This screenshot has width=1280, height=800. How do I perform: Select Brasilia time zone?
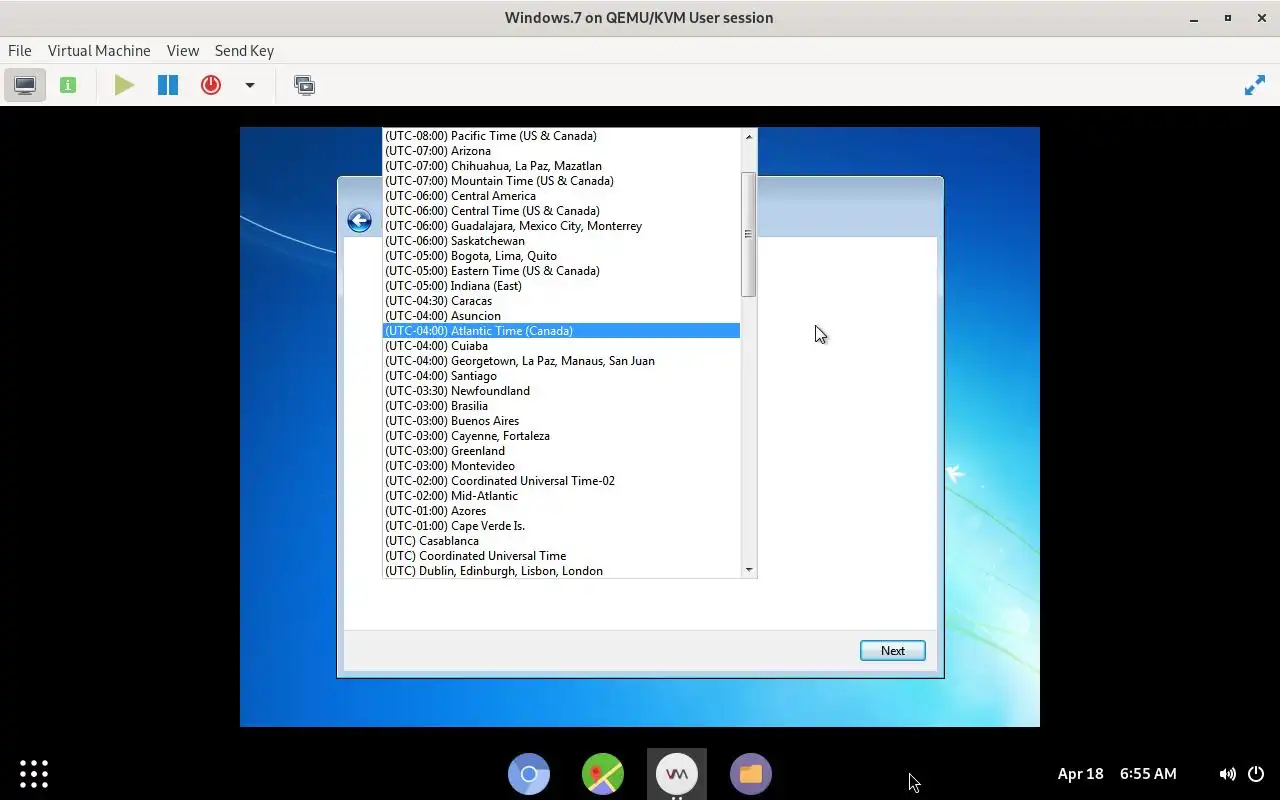point(561,405)
